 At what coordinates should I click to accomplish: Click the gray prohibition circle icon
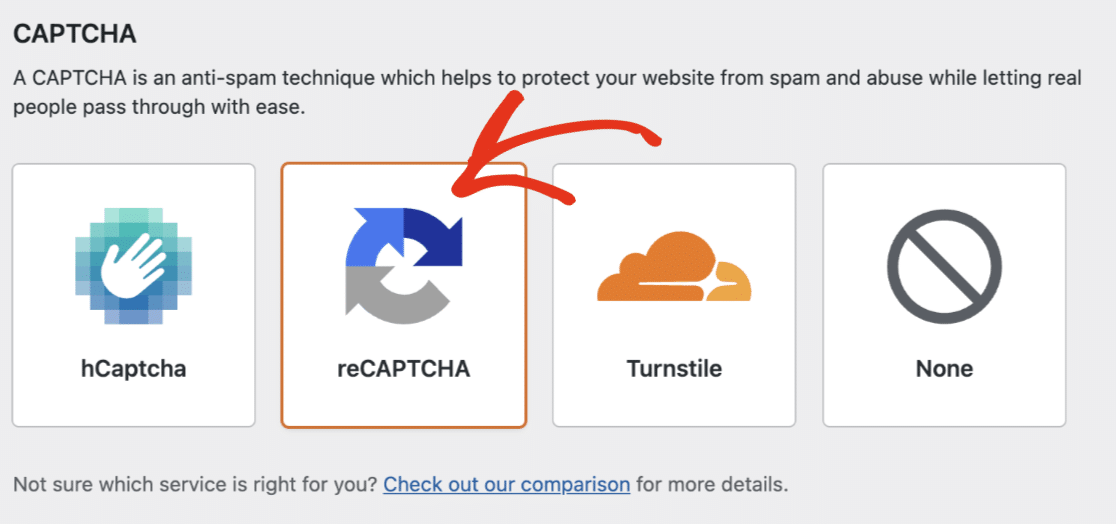tap(944, 266)
